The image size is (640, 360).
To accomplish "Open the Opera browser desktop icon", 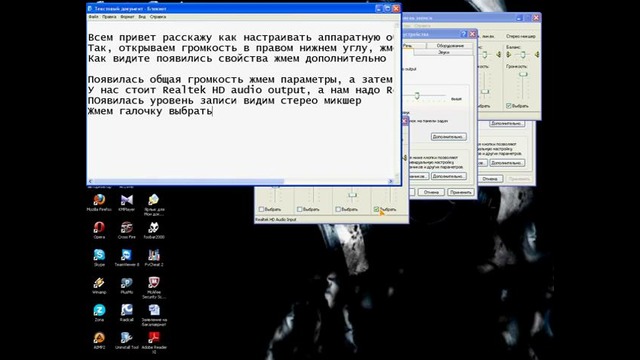I will pos(99,227).
